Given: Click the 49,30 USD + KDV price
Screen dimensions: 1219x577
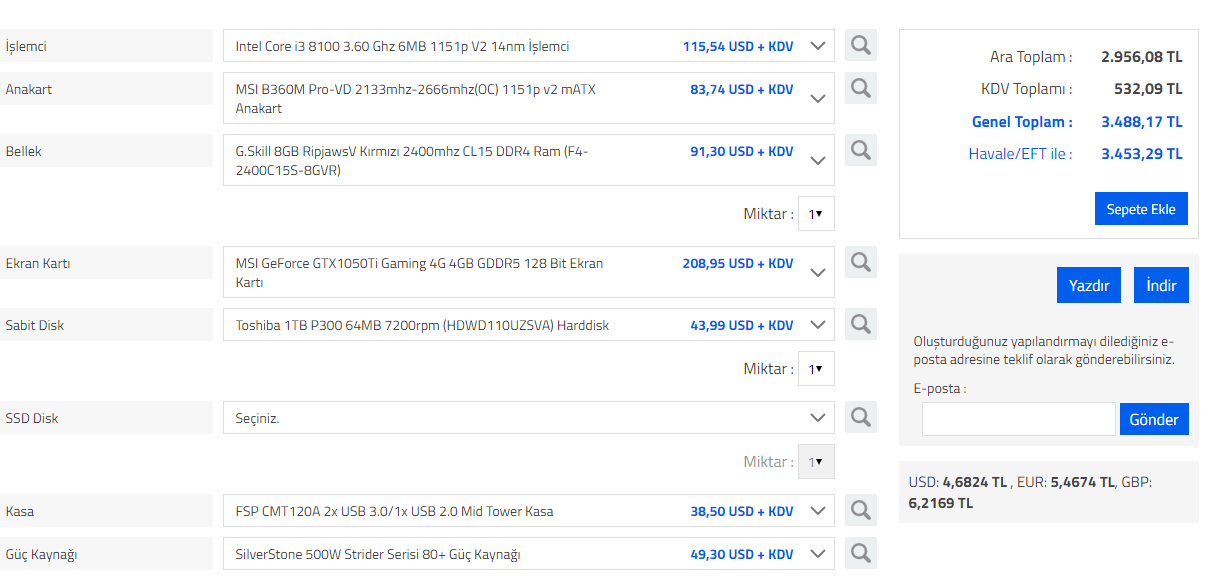Looking at the screenshot, I should 742,554.
